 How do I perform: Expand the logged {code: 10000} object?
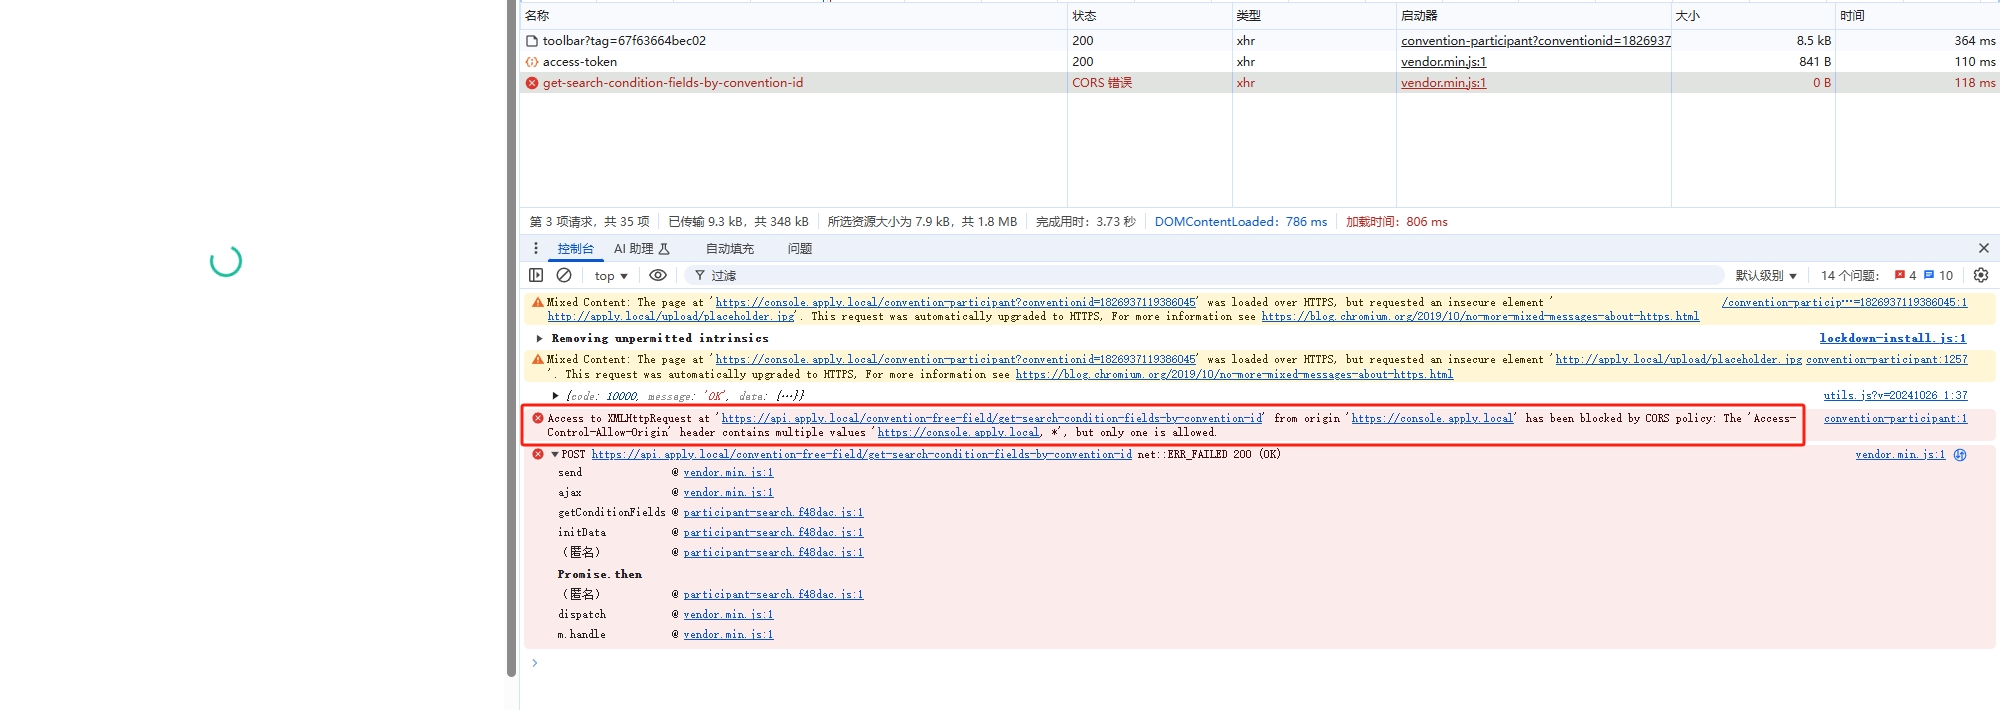click(x=556, y=396)
